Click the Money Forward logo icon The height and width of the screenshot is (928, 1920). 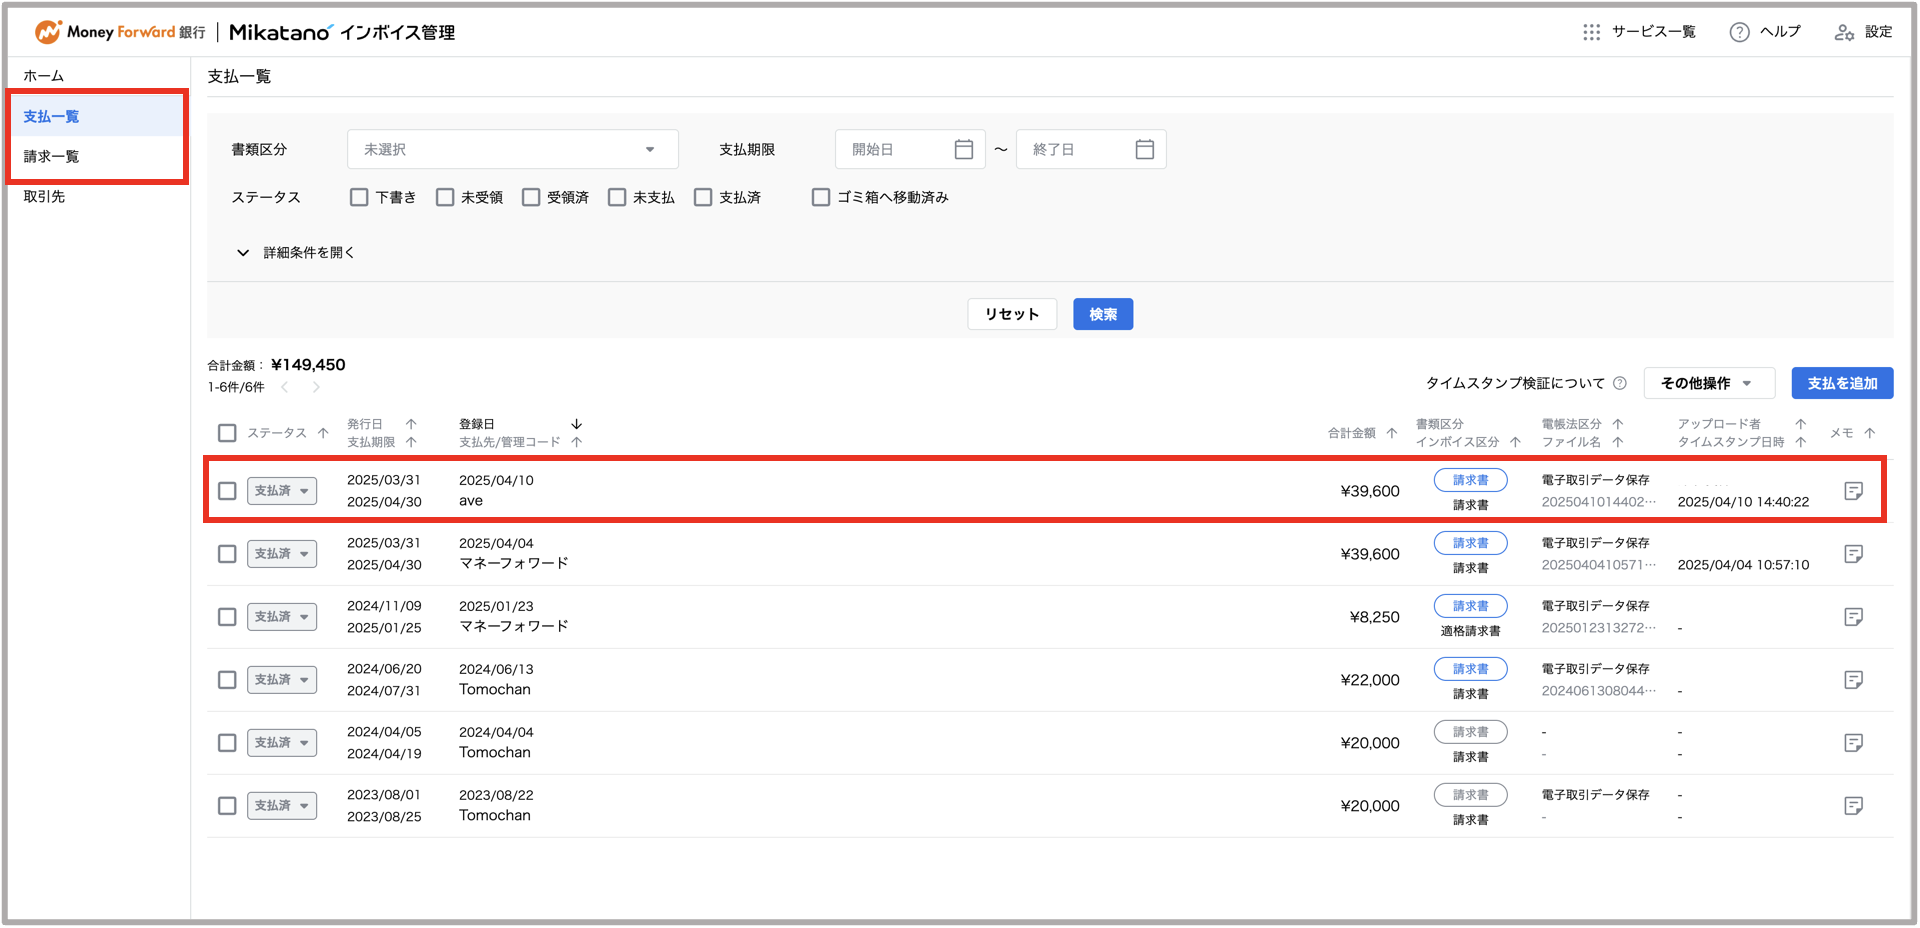[x=47, y=32]
